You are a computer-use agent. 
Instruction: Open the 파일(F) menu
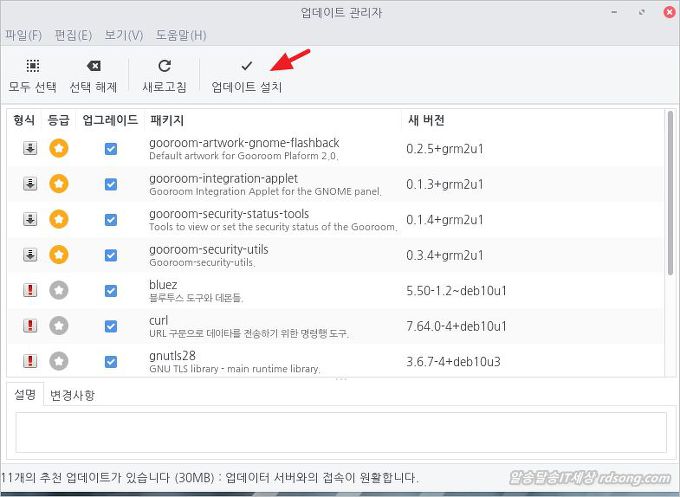23,35
